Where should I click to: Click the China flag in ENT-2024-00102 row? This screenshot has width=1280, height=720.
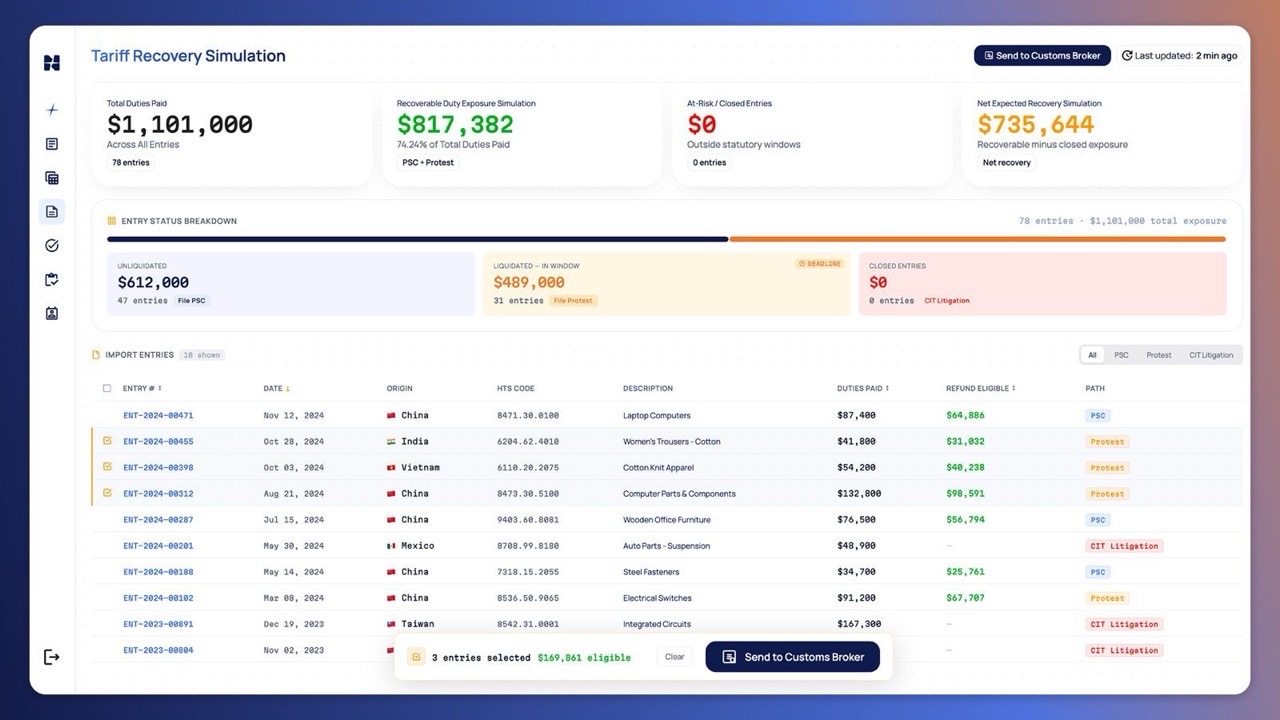click(392, 598)
